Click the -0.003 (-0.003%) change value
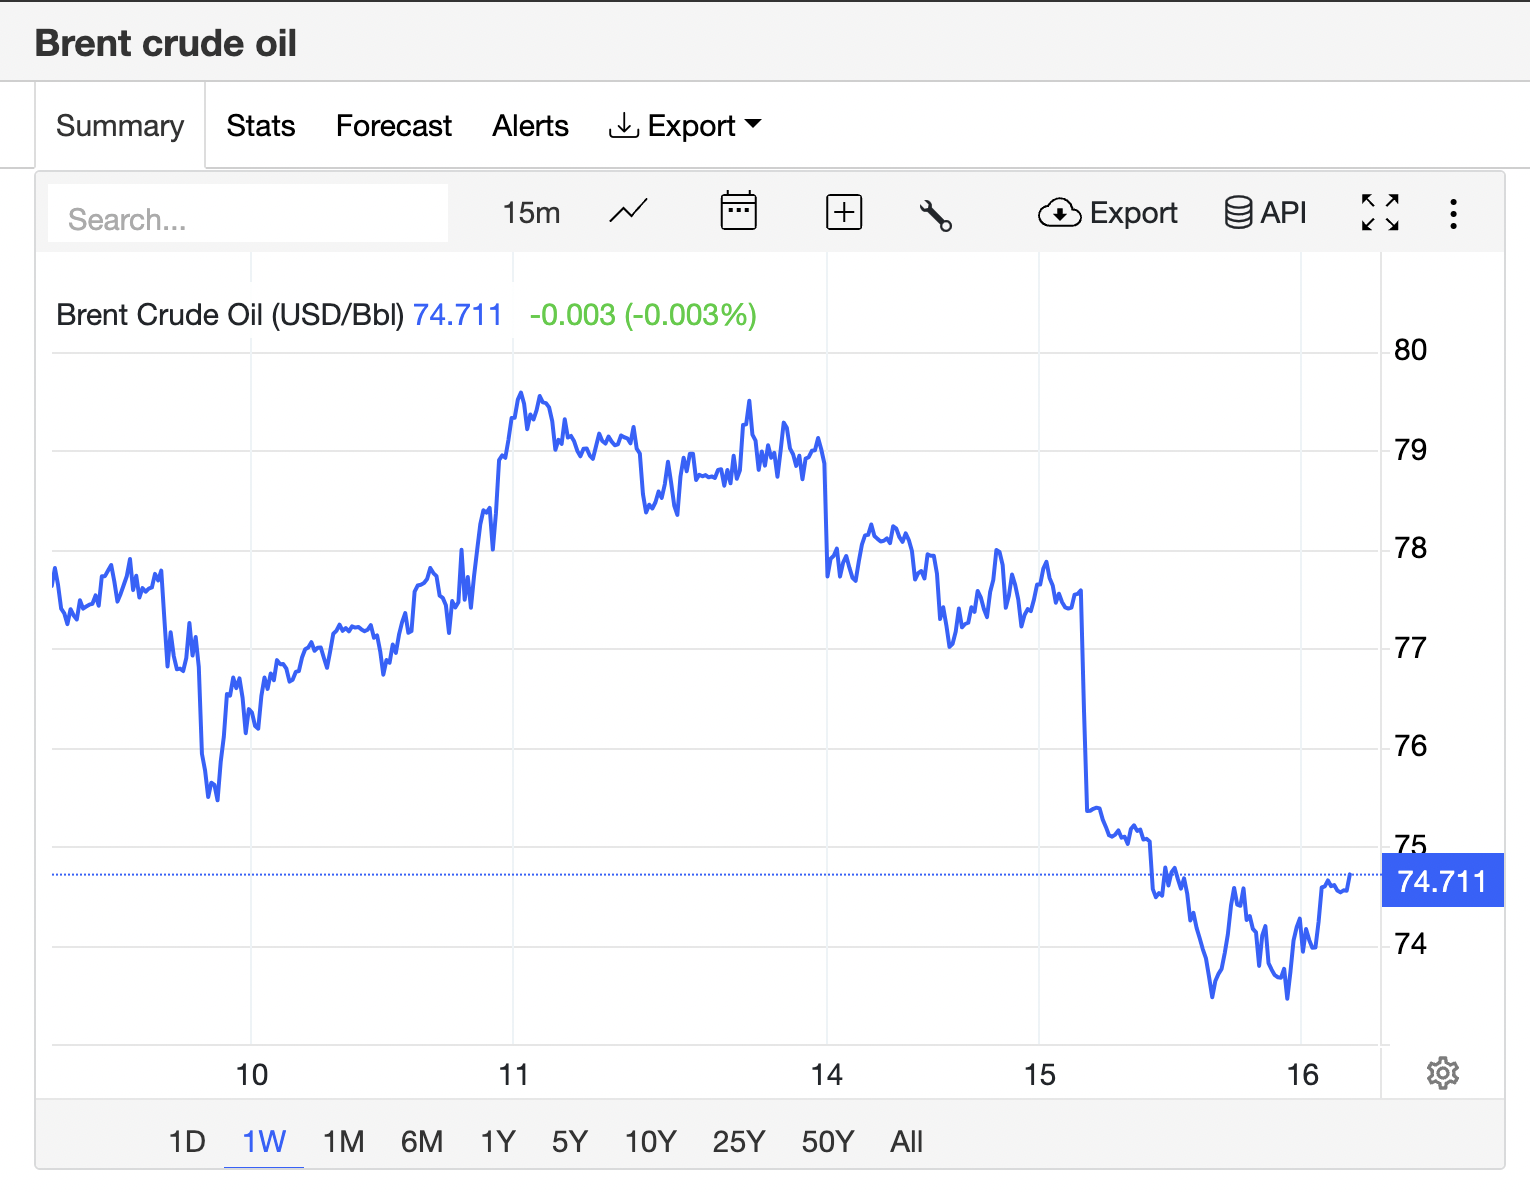Viewport: 1530px width, 1192px height. pos(643,315)
